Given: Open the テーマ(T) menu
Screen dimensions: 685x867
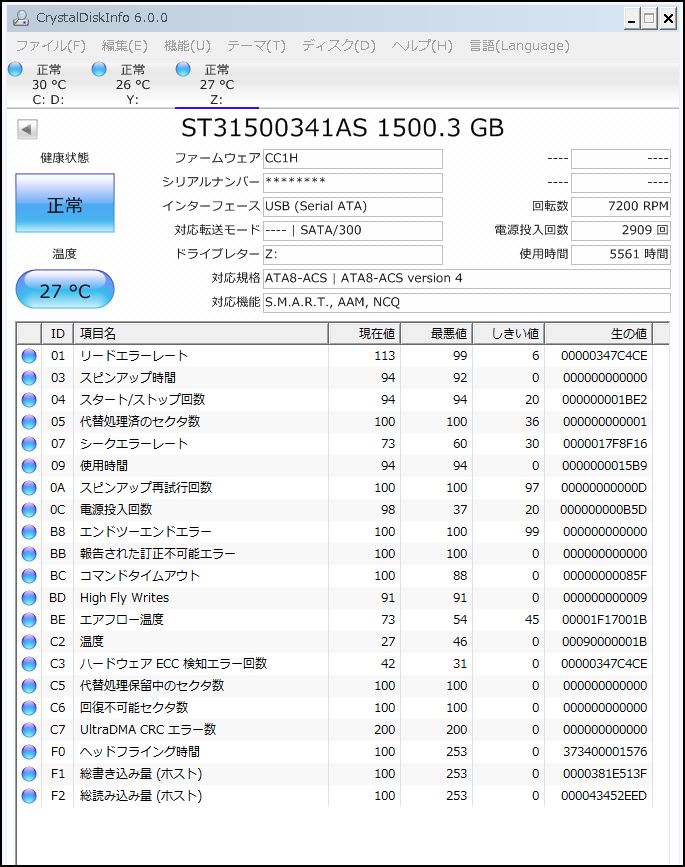Looking at the screenshot, I should point(257,46).
